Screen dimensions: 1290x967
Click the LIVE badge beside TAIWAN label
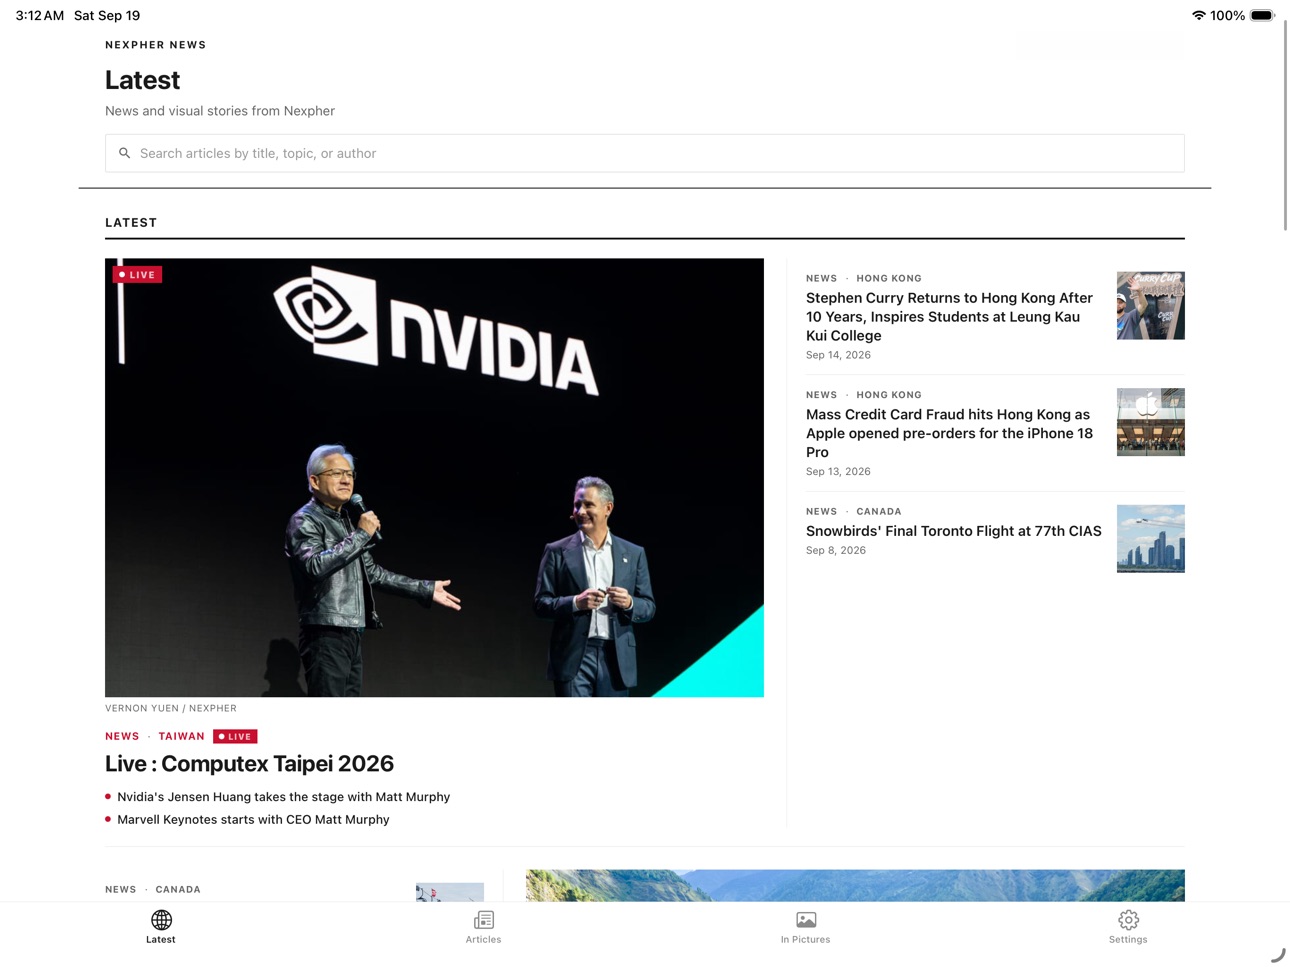point(235,736)
